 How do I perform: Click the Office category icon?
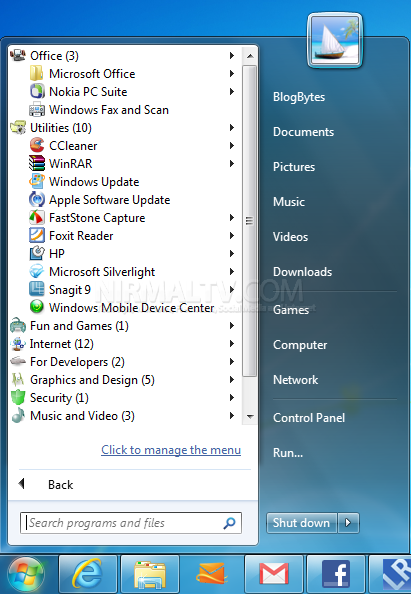18,56
